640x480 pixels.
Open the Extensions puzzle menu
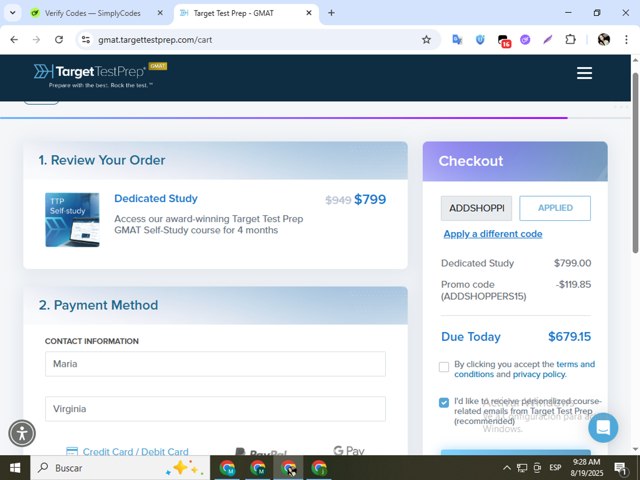pyautogui.click(x=570, y=40)
